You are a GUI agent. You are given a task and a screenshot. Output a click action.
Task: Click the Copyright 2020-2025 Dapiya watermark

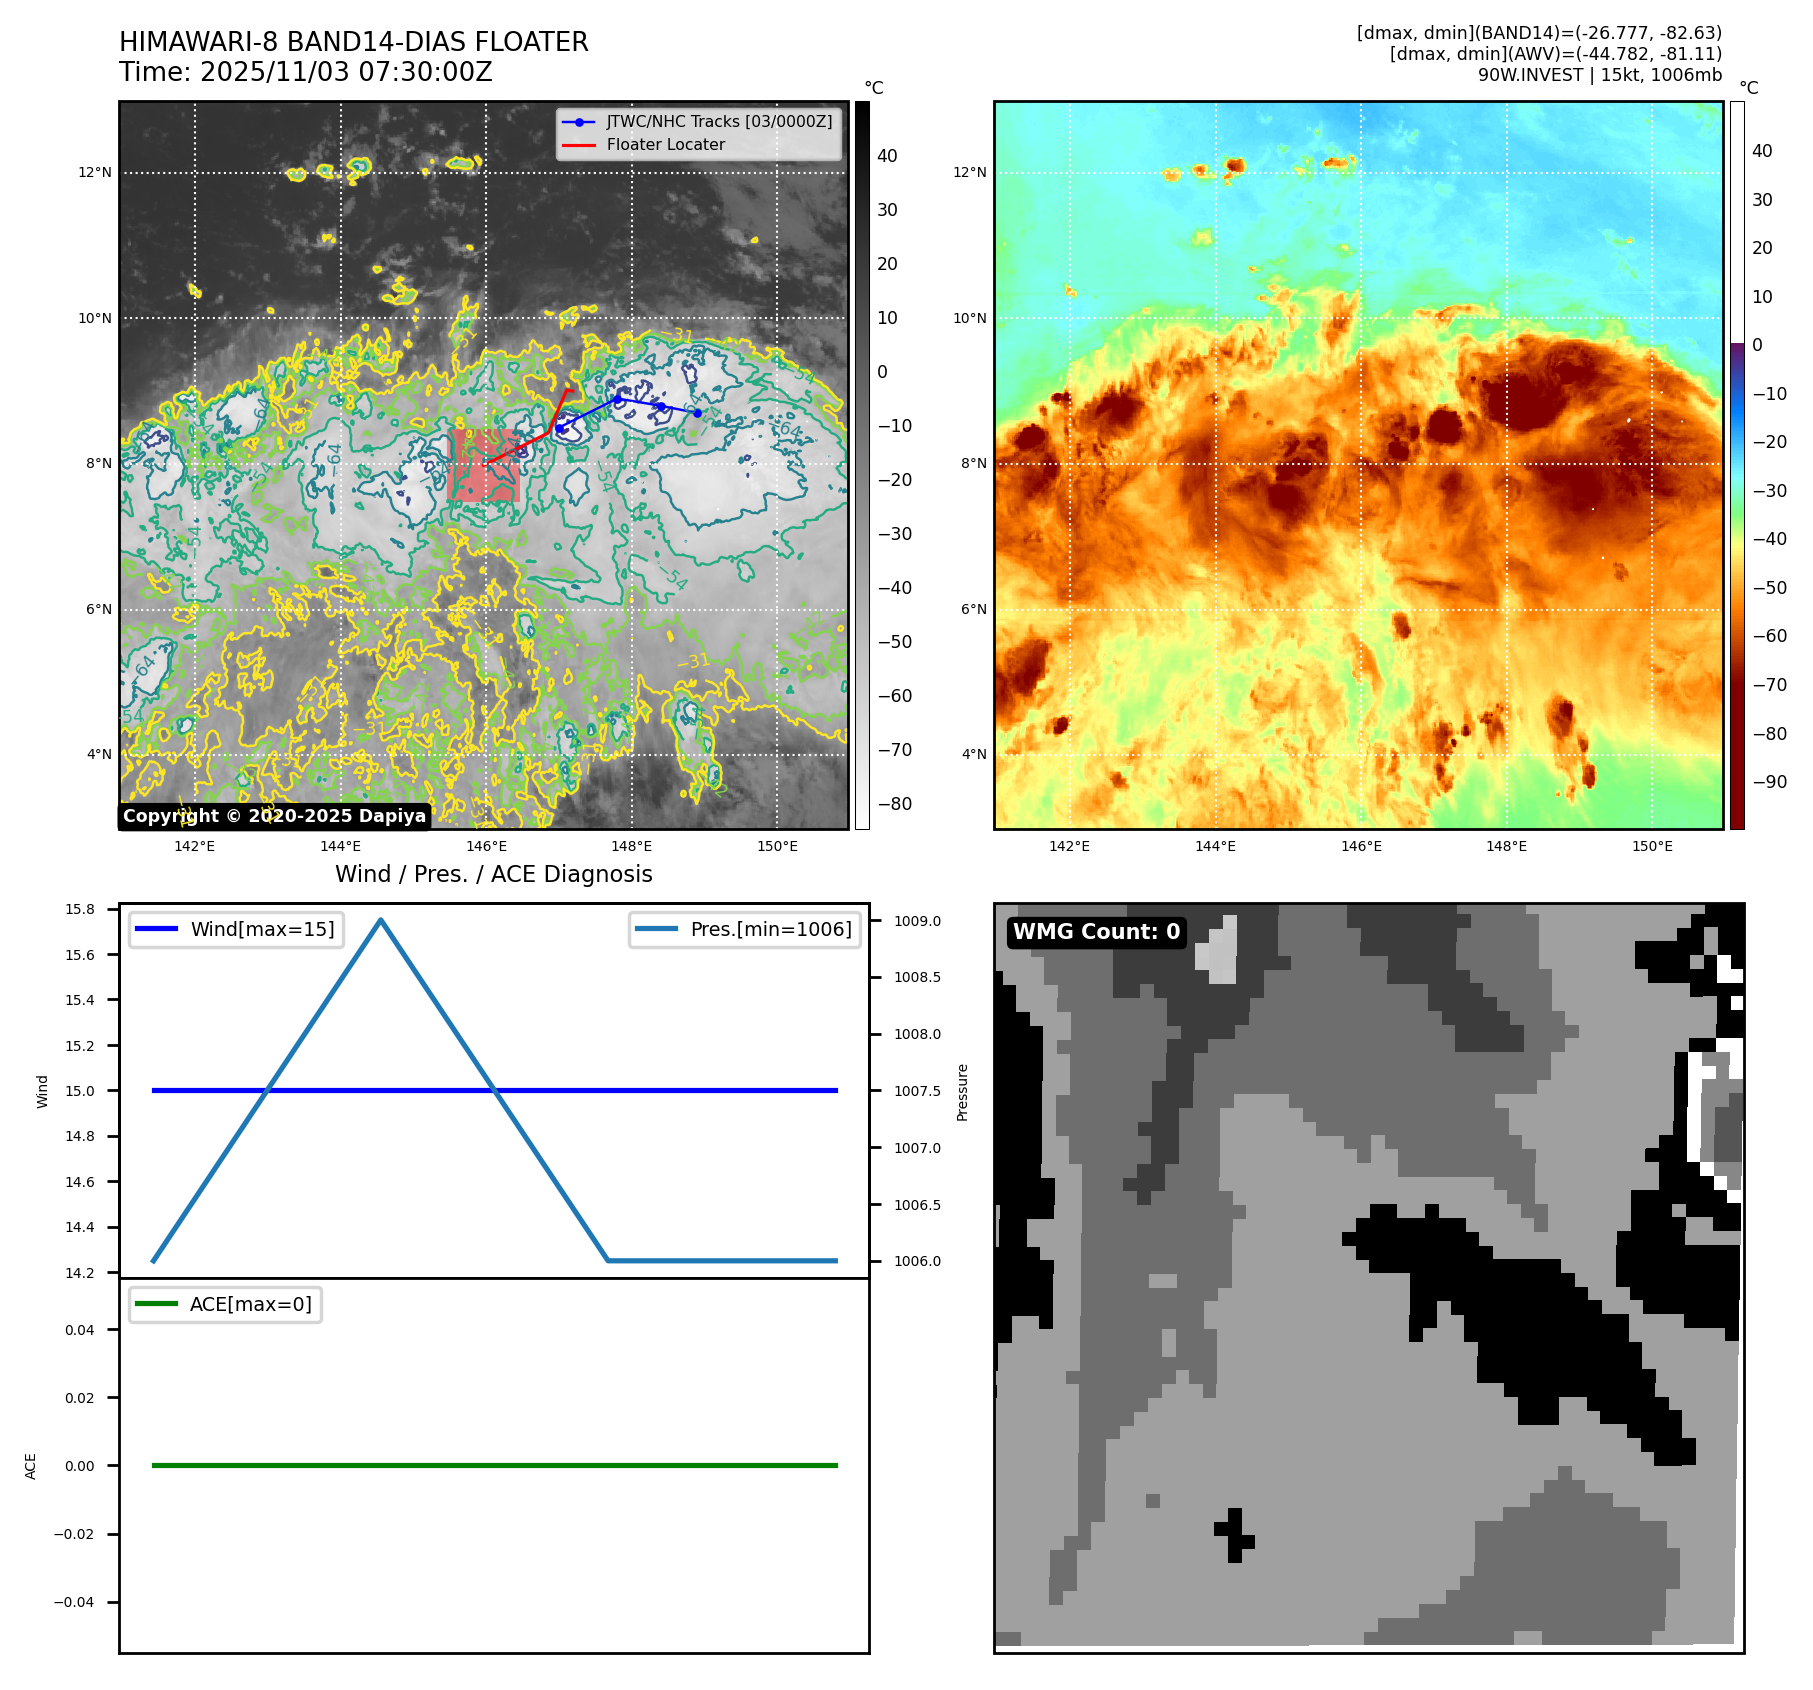click(274, 816)
